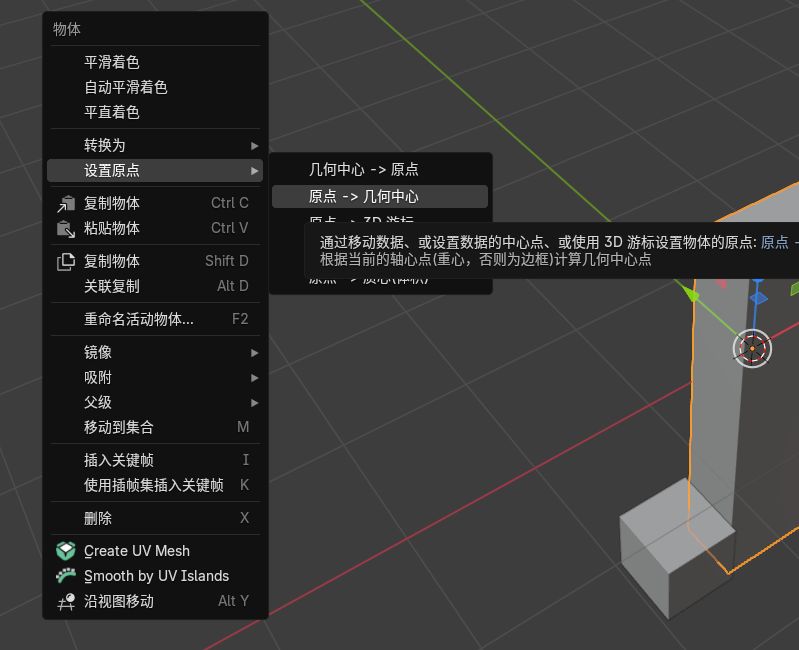The image size is (799, 650).
Task: Copy objects with 复制物体 Ctrl C
Action: tap(155, 203)
